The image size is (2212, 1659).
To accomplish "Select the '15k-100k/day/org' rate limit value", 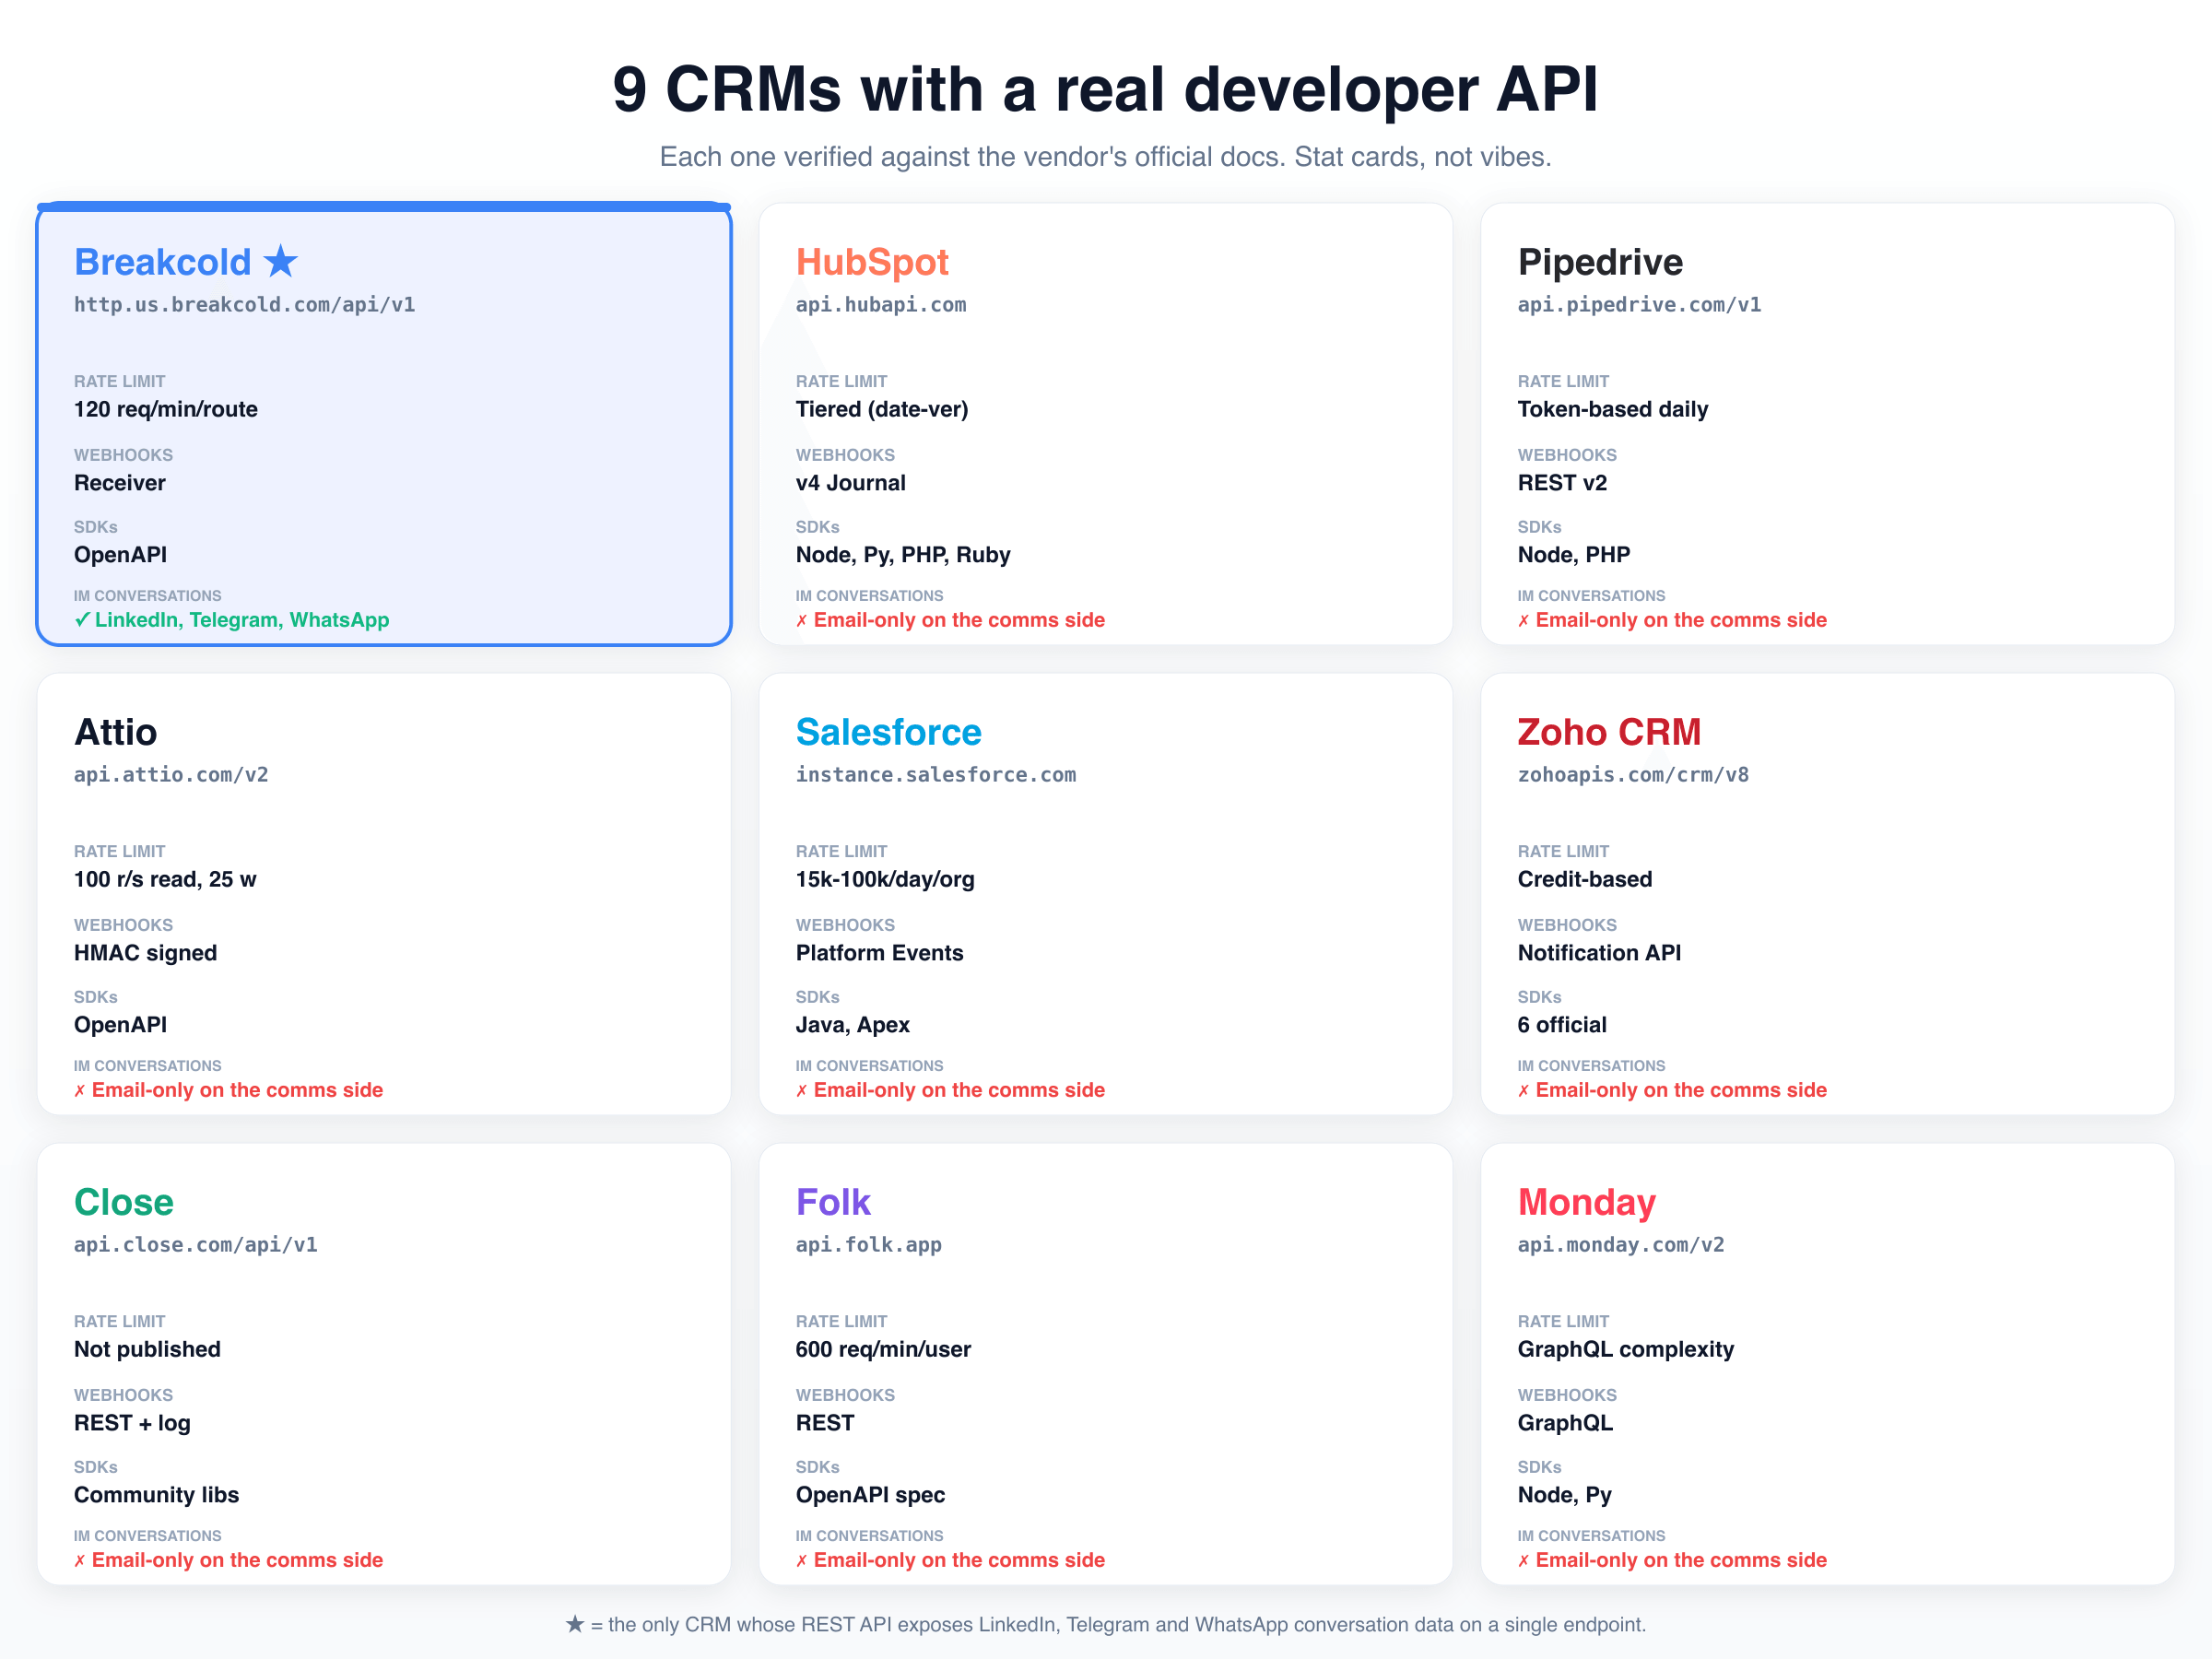I will pyautogui.click(x=885, y=879).
